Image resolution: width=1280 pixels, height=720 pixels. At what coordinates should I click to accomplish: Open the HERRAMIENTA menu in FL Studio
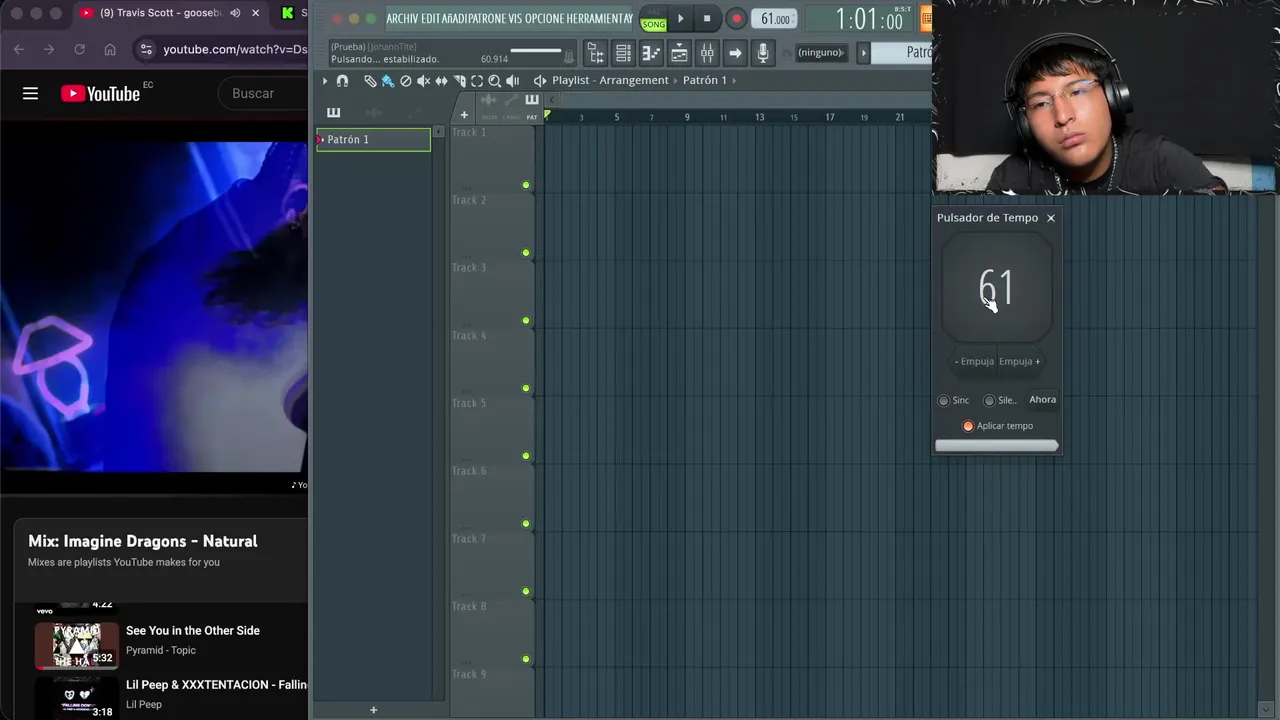point(599,19)
